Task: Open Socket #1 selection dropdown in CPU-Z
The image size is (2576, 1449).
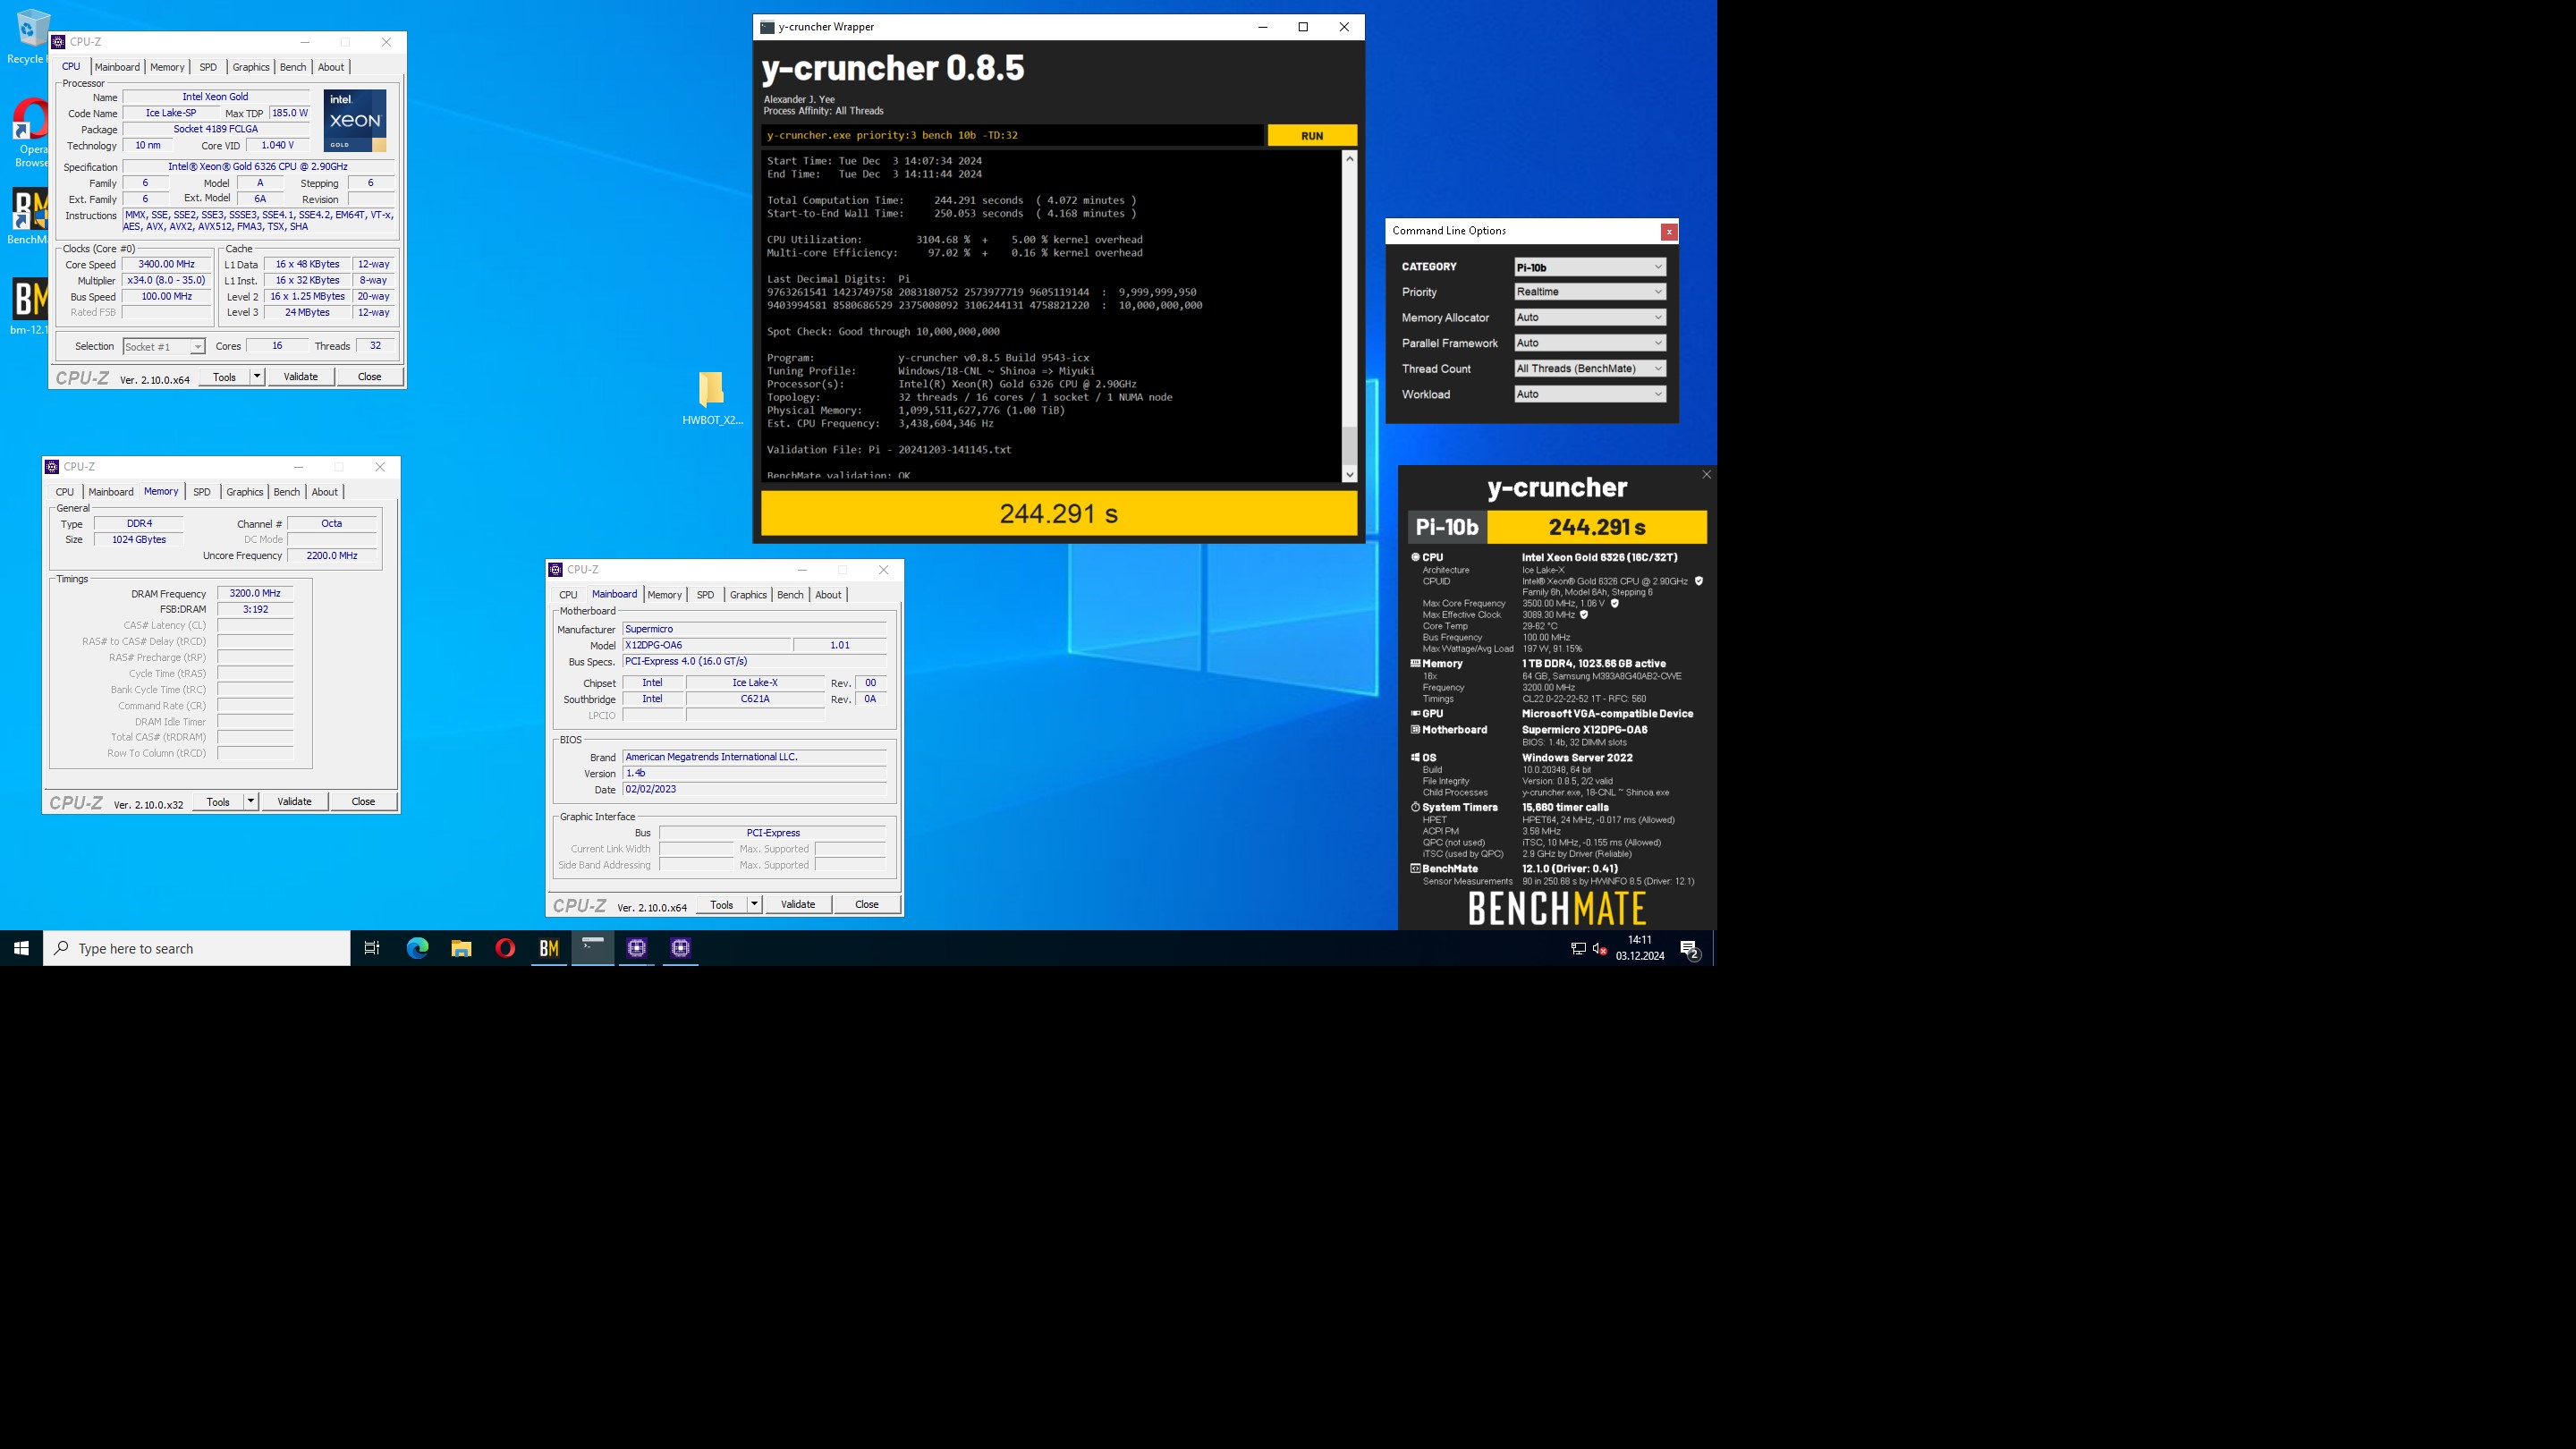Action: point(164,347)
